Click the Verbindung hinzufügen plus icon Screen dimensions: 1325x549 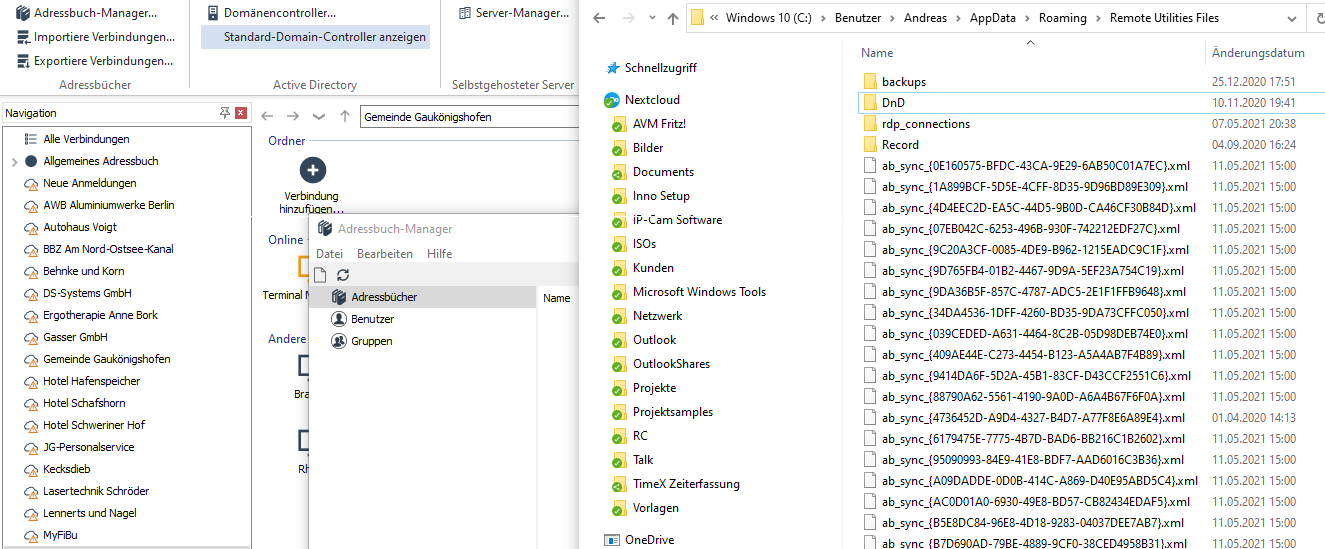[x=312, y=170]
